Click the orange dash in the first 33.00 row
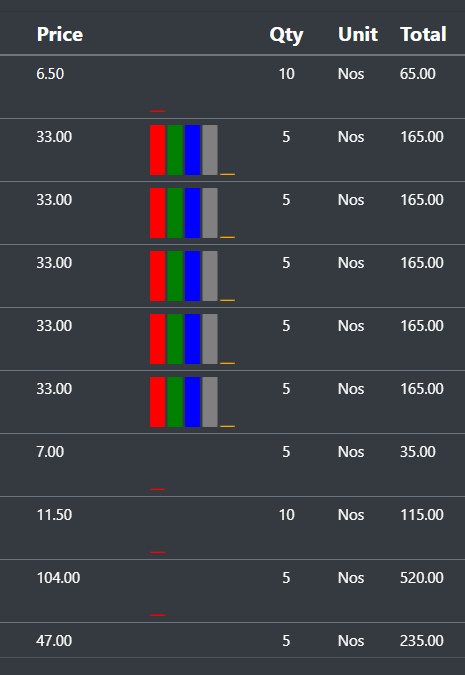Screen dimensions: 465x675 pos(227,174)
